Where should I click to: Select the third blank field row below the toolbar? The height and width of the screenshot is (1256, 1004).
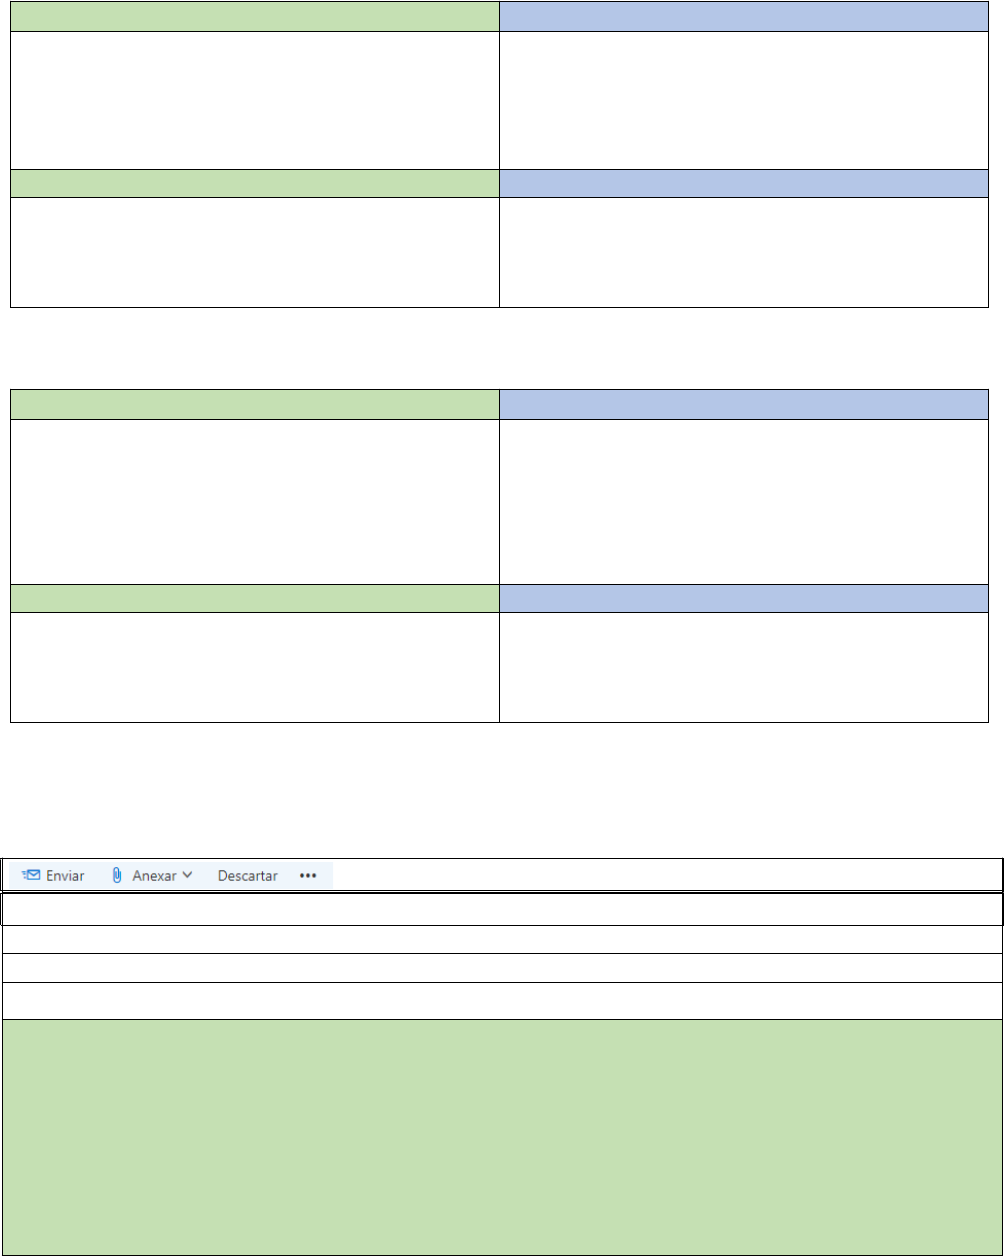tap(502, 968)
